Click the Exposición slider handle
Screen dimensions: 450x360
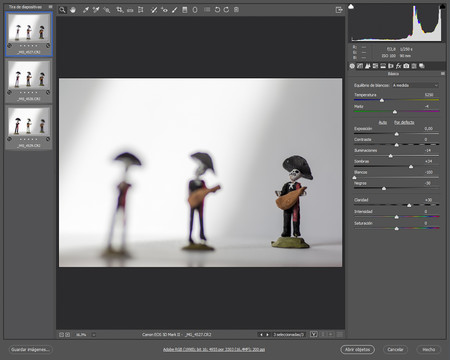397,134
